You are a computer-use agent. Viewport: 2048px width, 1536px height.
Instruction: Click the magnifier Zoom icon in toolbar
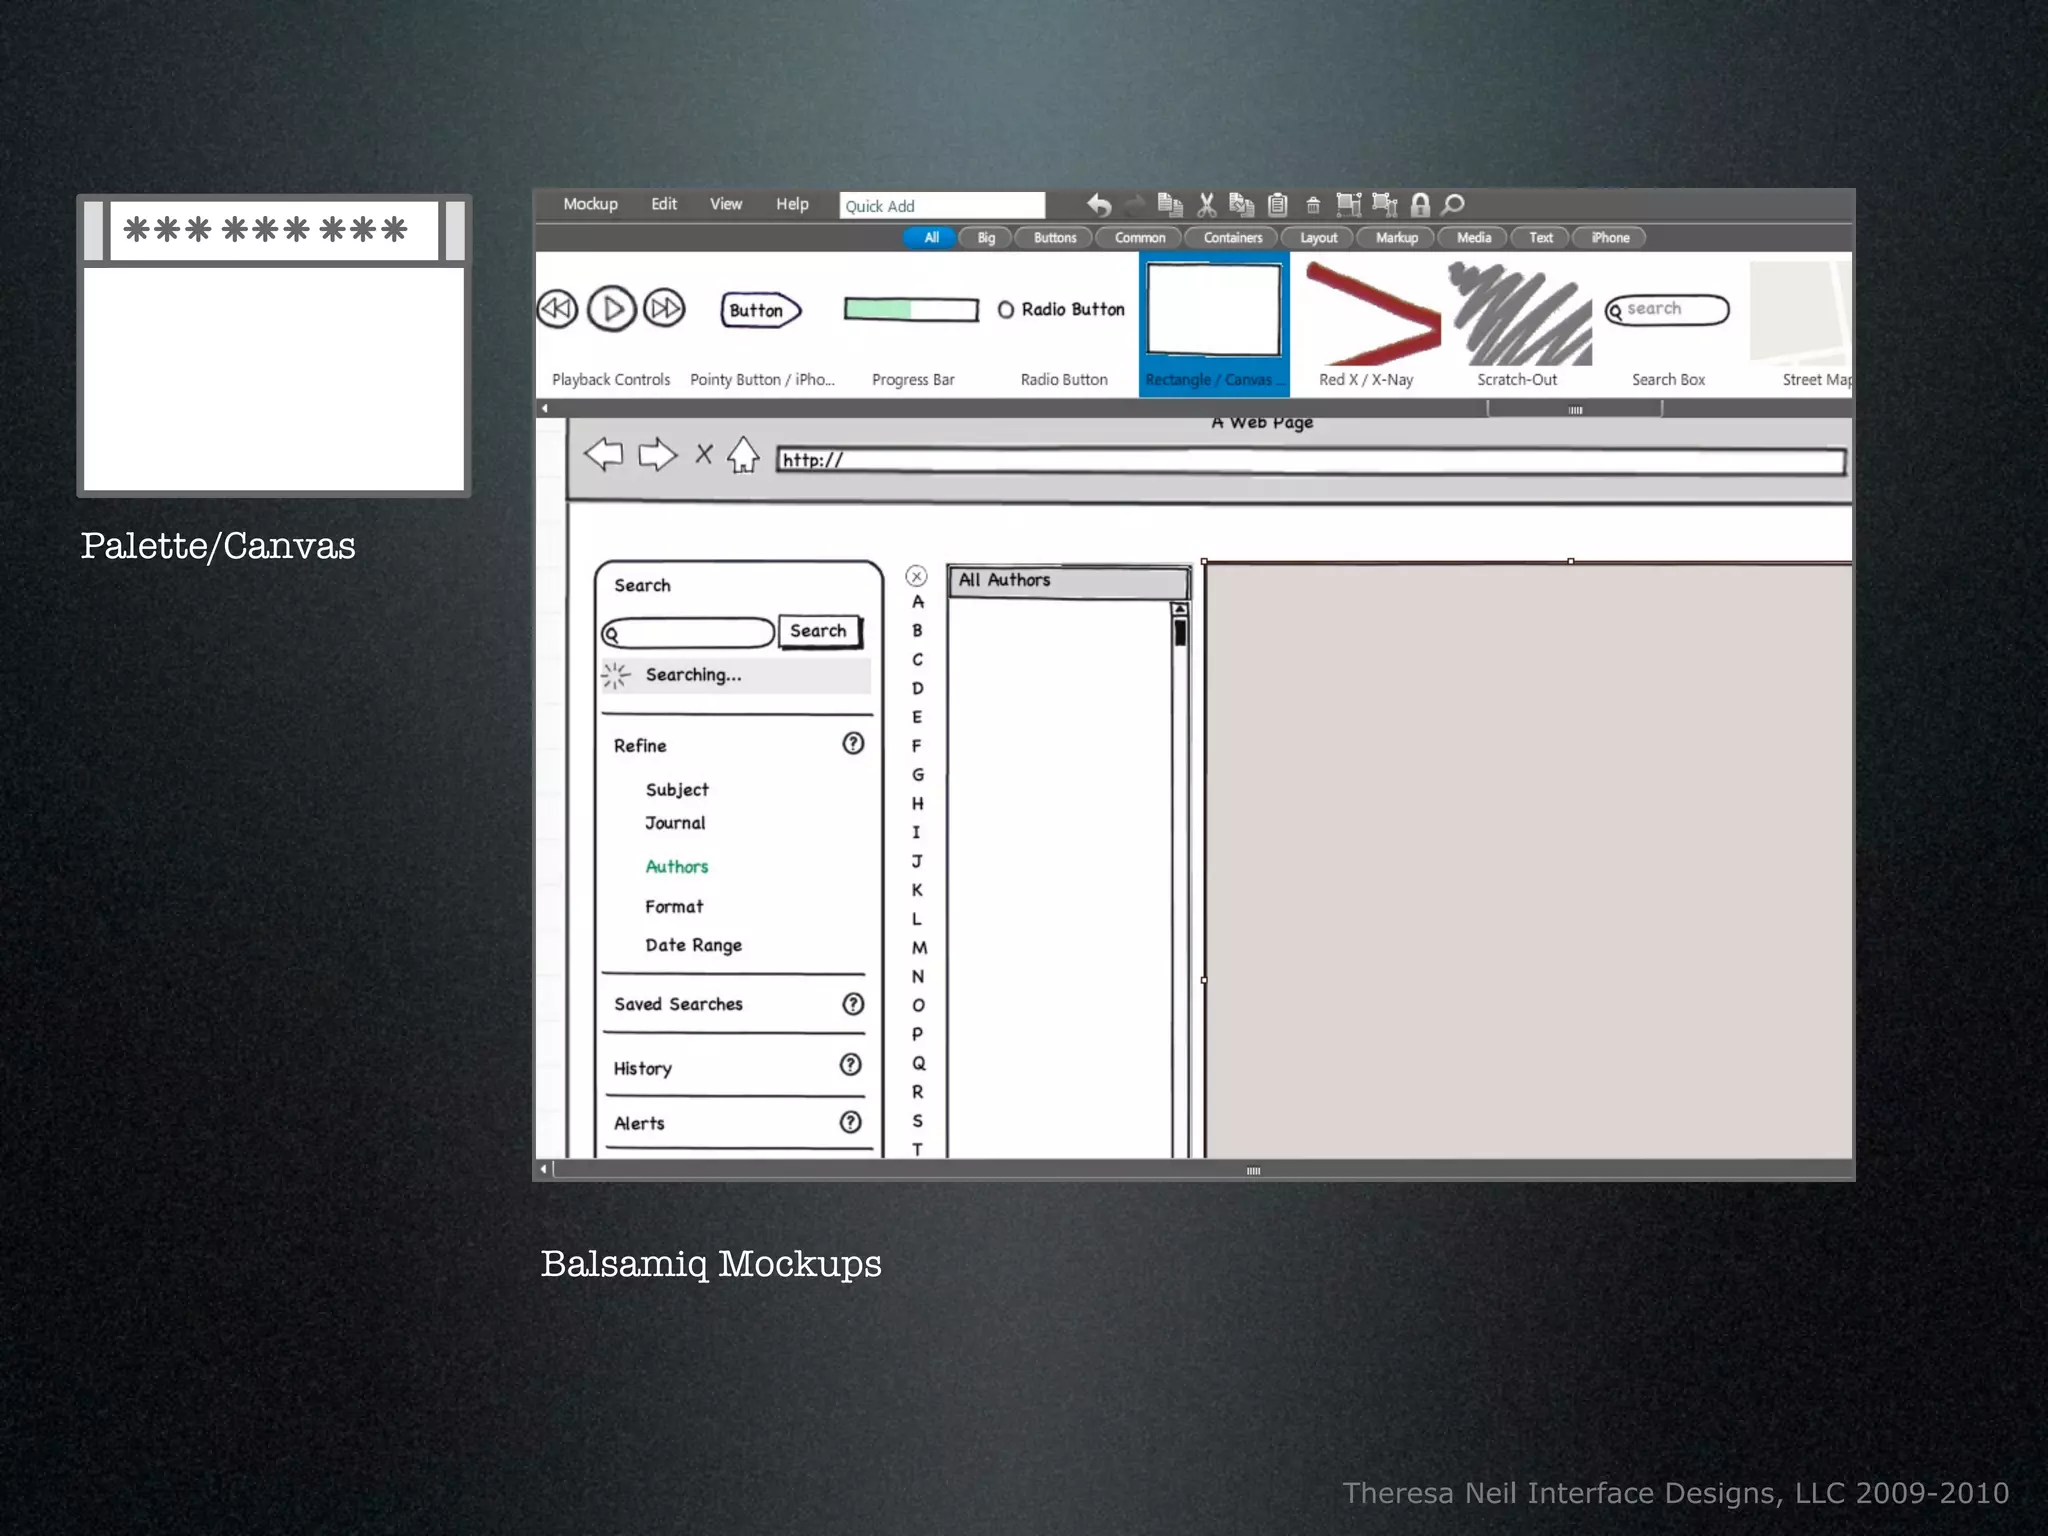(x=1453, y=205)
